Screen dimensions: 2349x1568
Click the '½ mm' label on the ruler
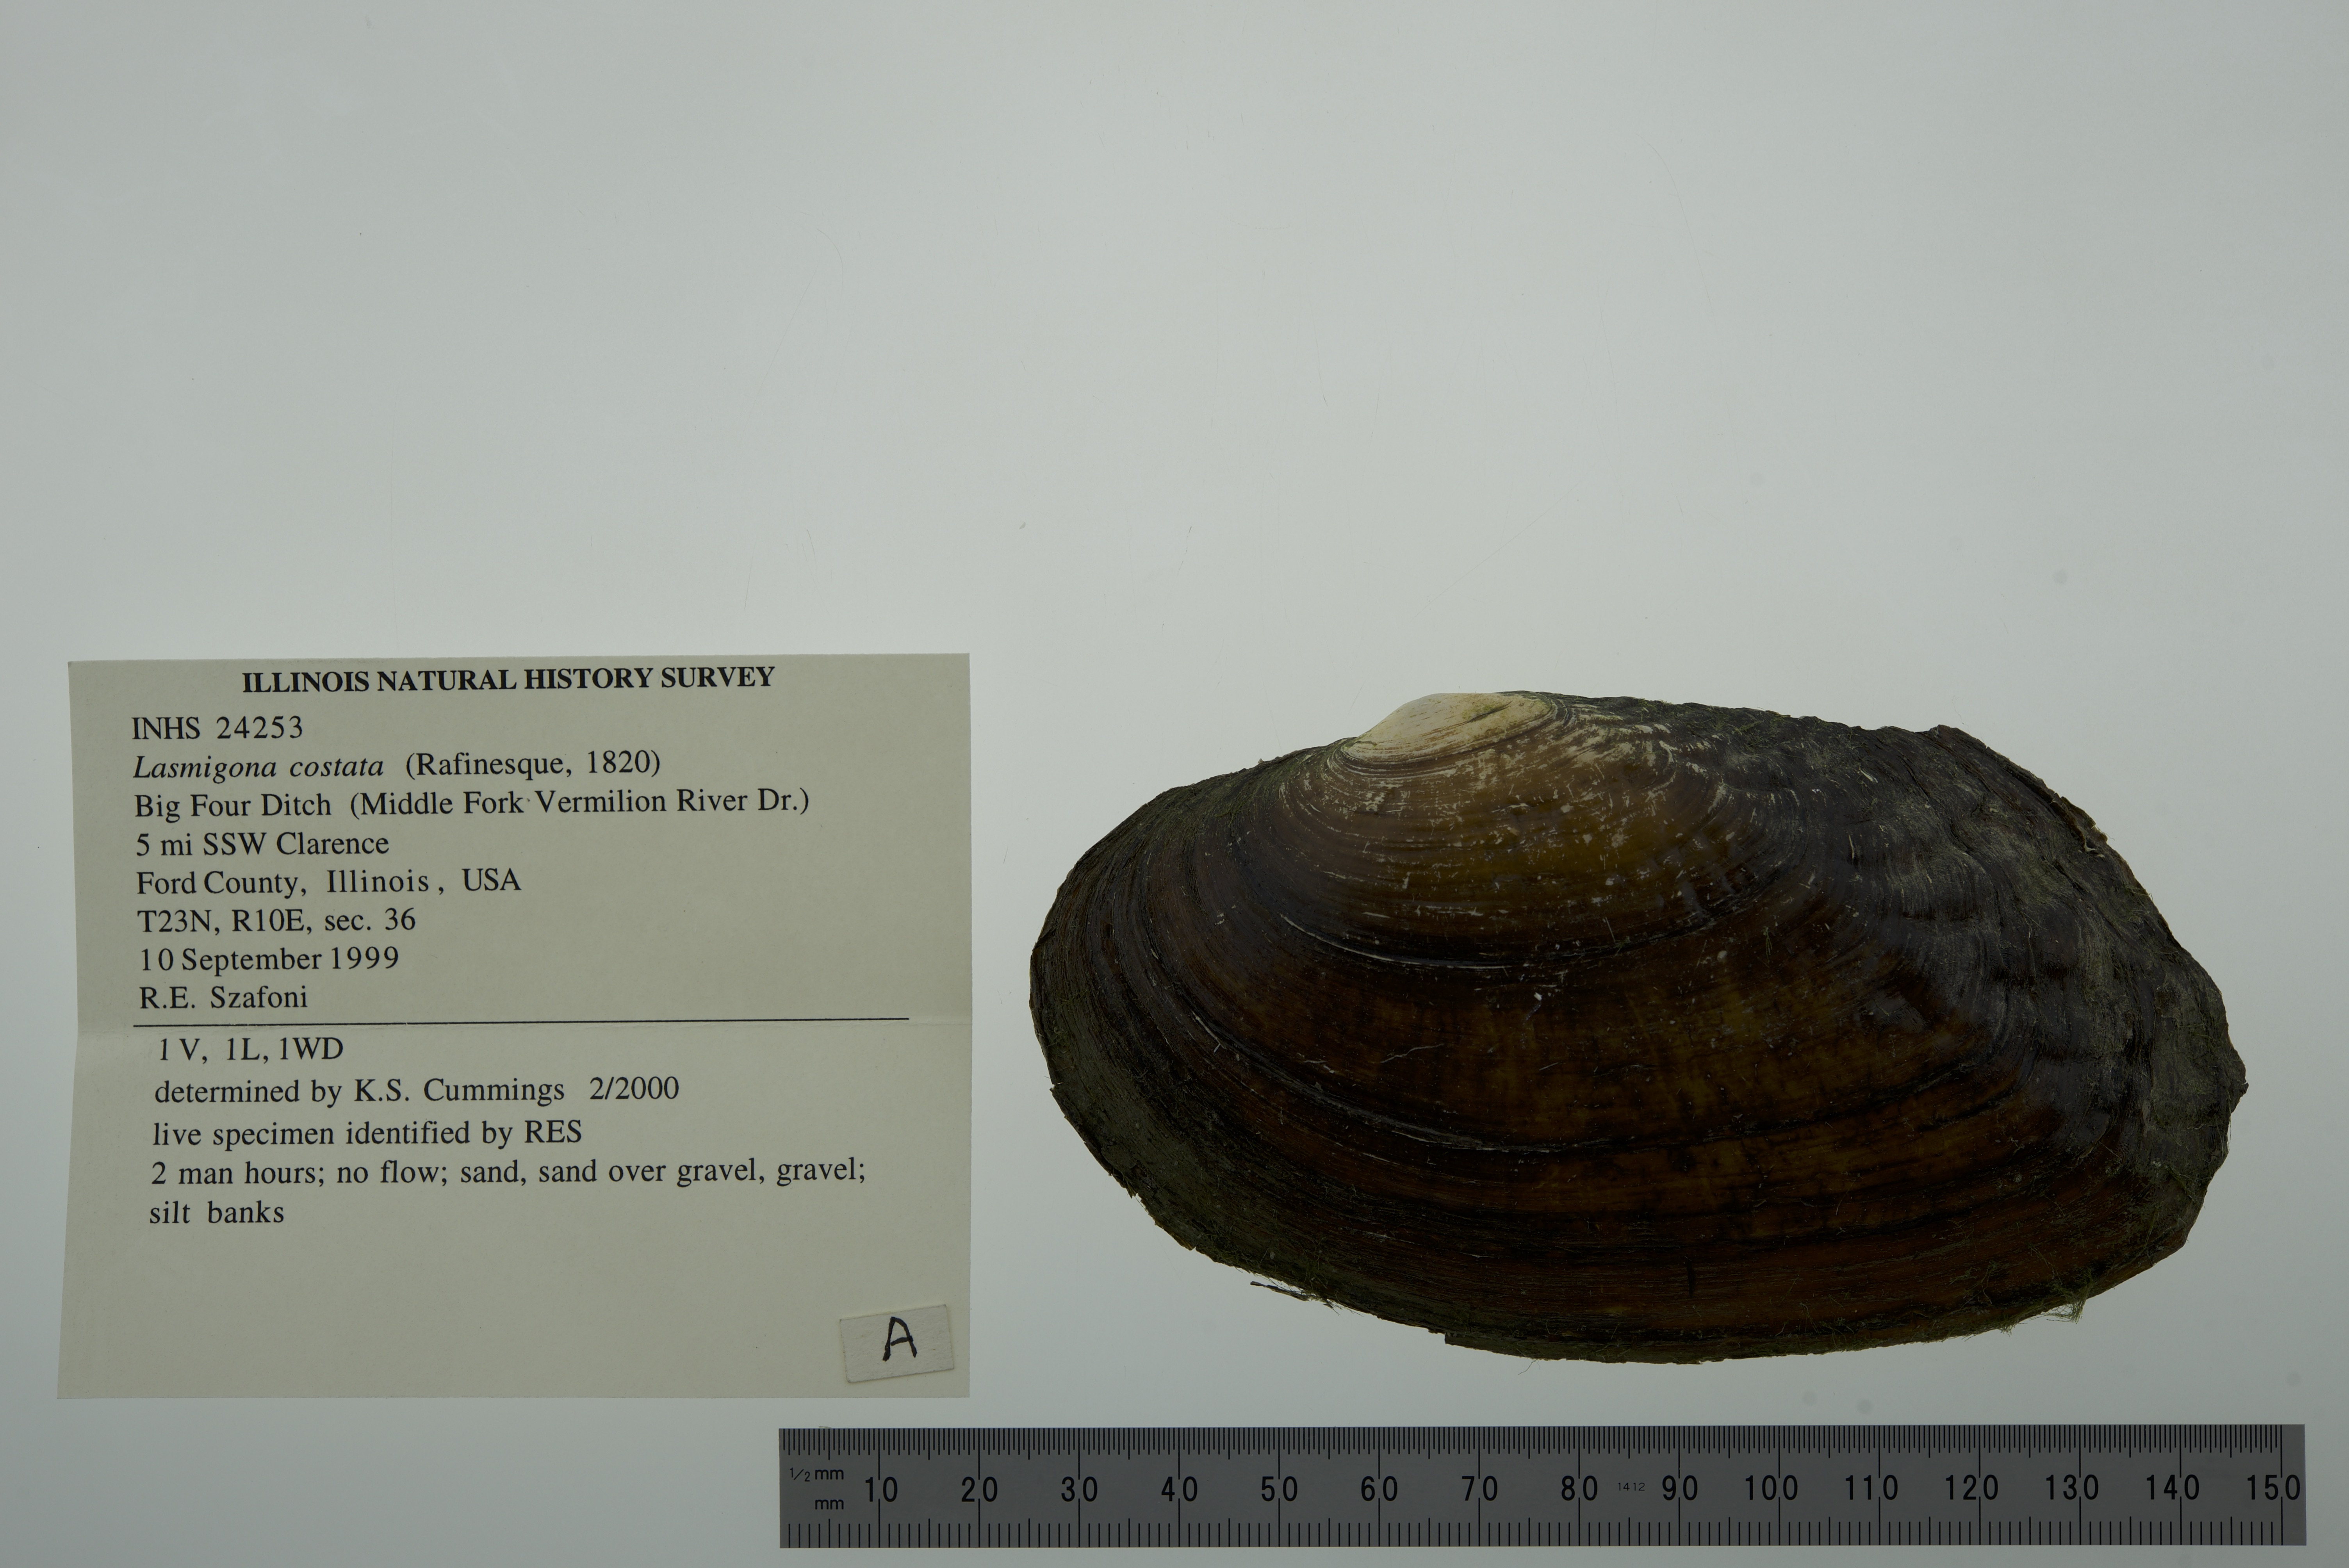[x=817, y=1474]
